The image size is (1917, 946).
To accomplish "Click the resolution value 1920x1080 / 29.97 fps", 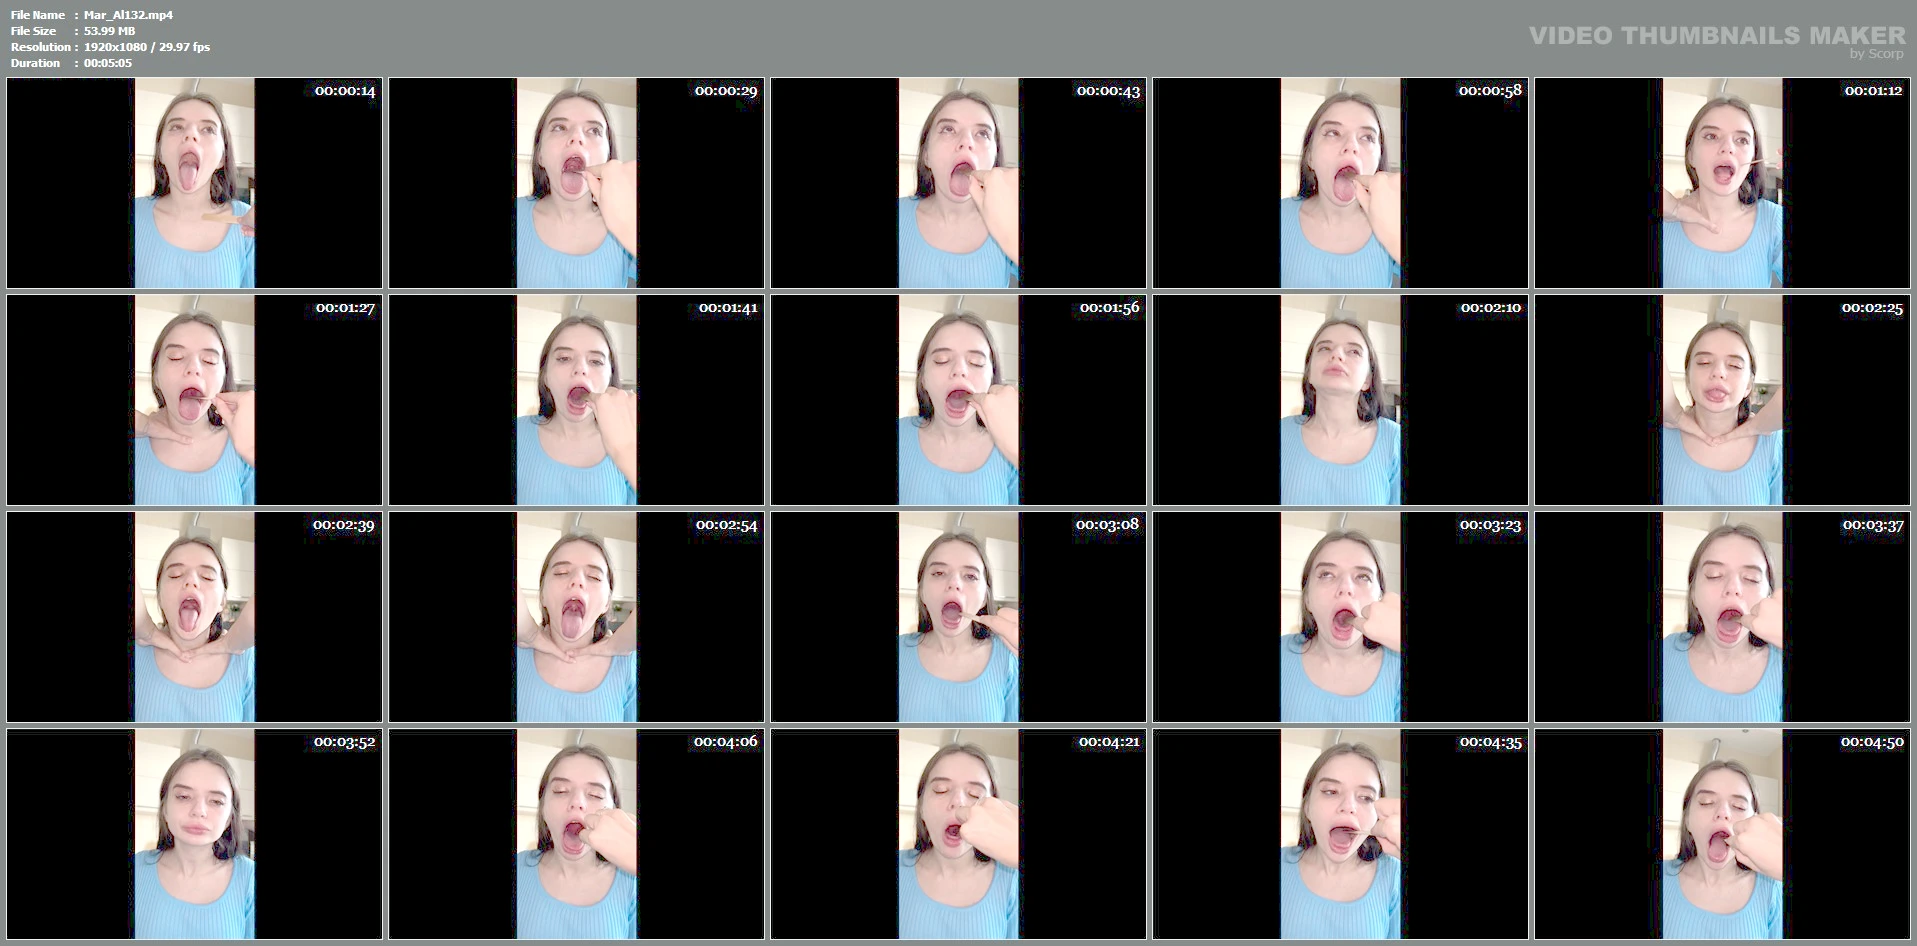I will click(x=147, y=47).
